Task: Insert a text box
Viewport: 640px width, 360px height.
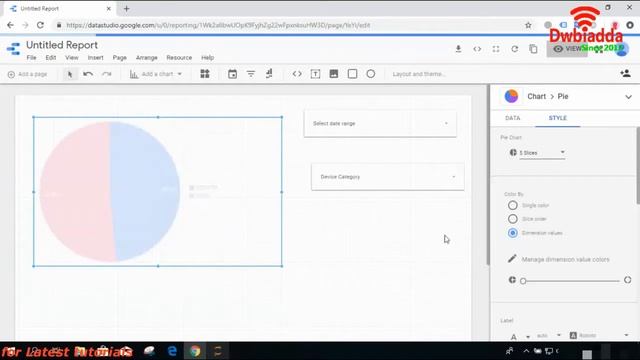Action: coord(315,74)
